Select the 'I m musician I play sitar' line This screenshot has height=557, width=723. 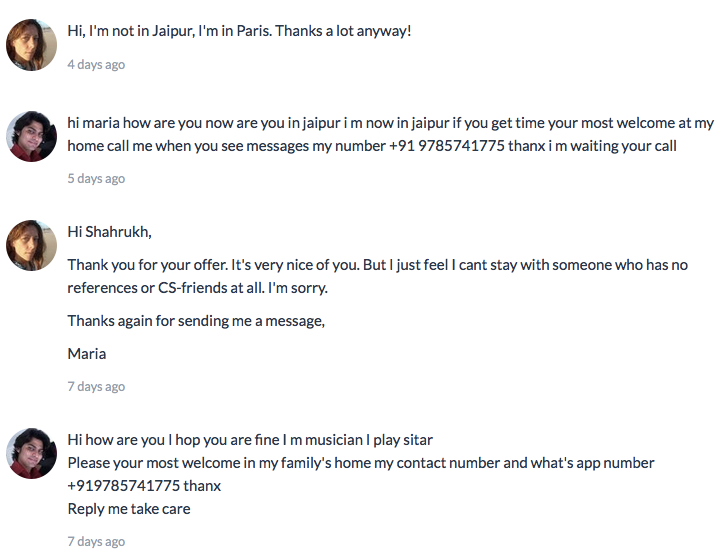pyautogui.click(x=250, y=439)
